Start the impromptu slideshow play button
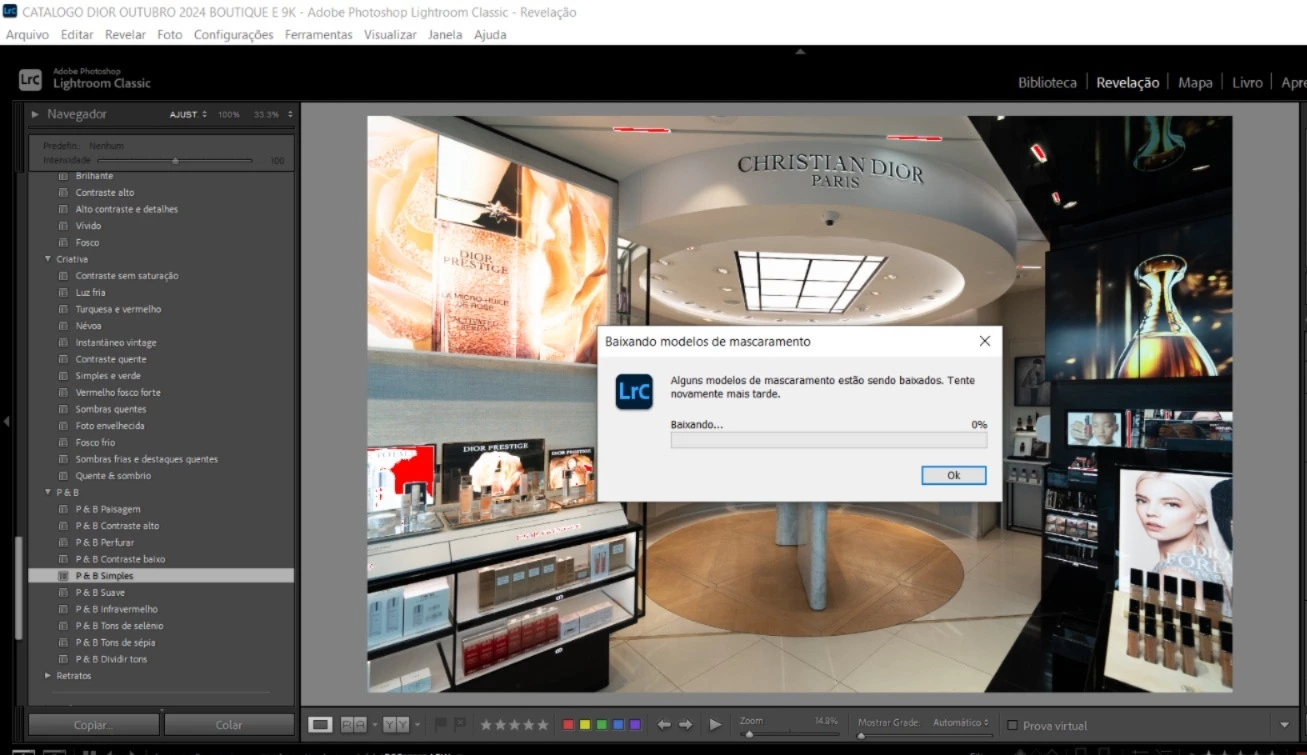The width and height of the screenshot is (1307, 755). [x=715, y=725]
